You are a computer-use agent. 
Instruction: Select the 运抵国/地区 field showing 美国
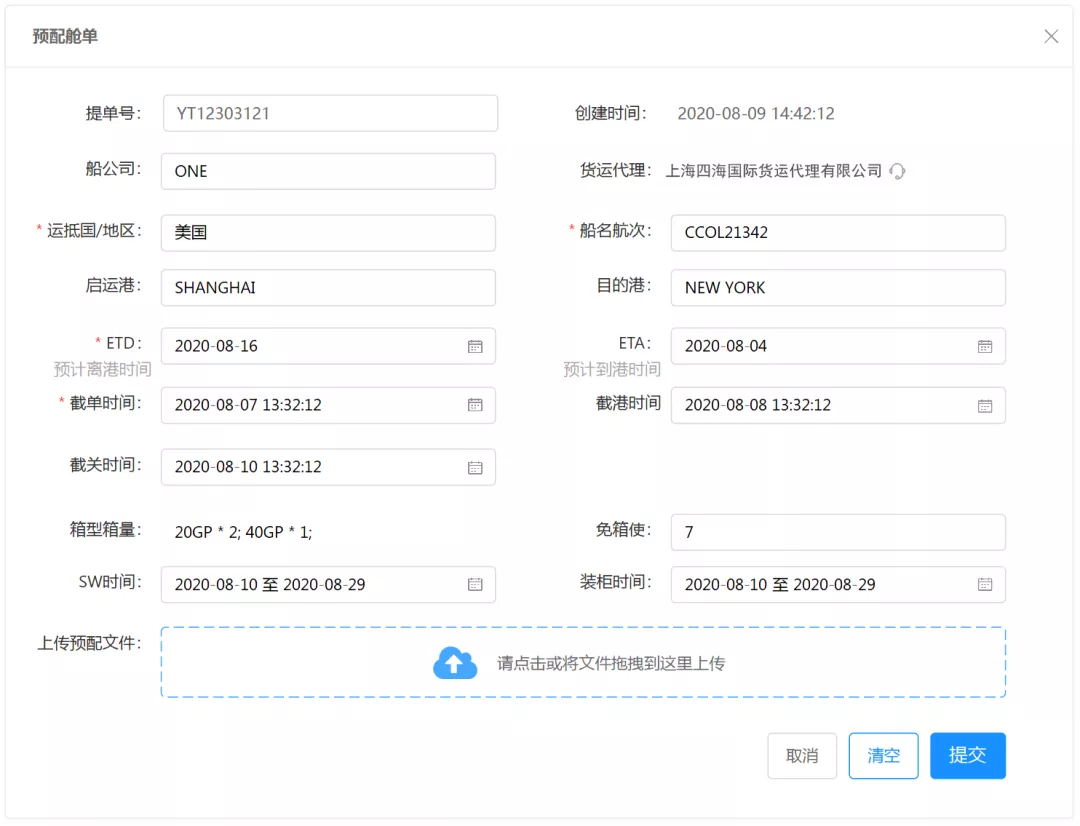(328, 232)
